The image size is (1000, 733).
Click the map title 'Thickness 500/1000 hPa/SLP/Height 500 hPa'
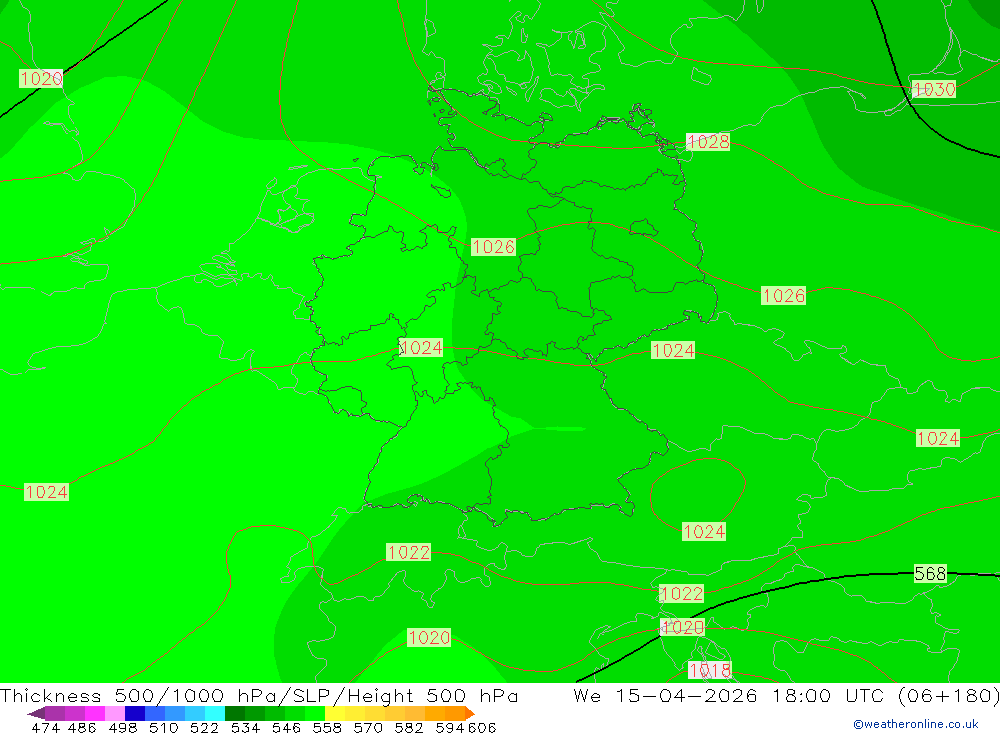(x=259, y=695)
